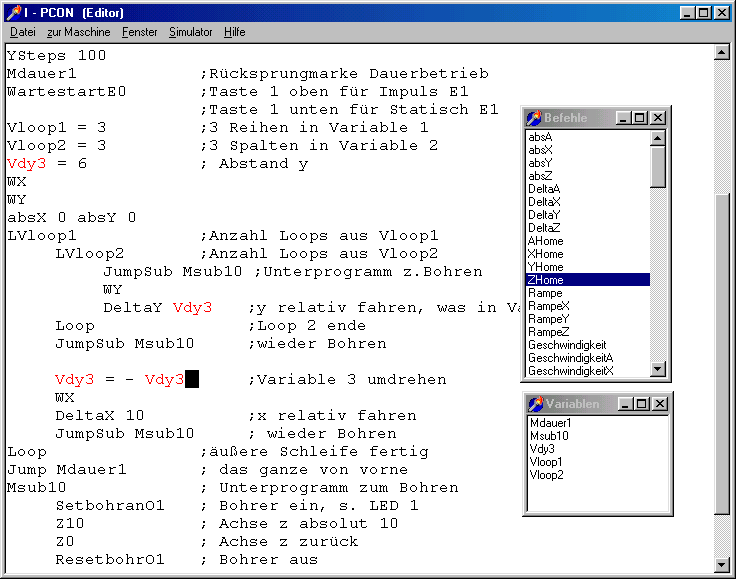Click the Befehle window title icon

pos(534,118)
